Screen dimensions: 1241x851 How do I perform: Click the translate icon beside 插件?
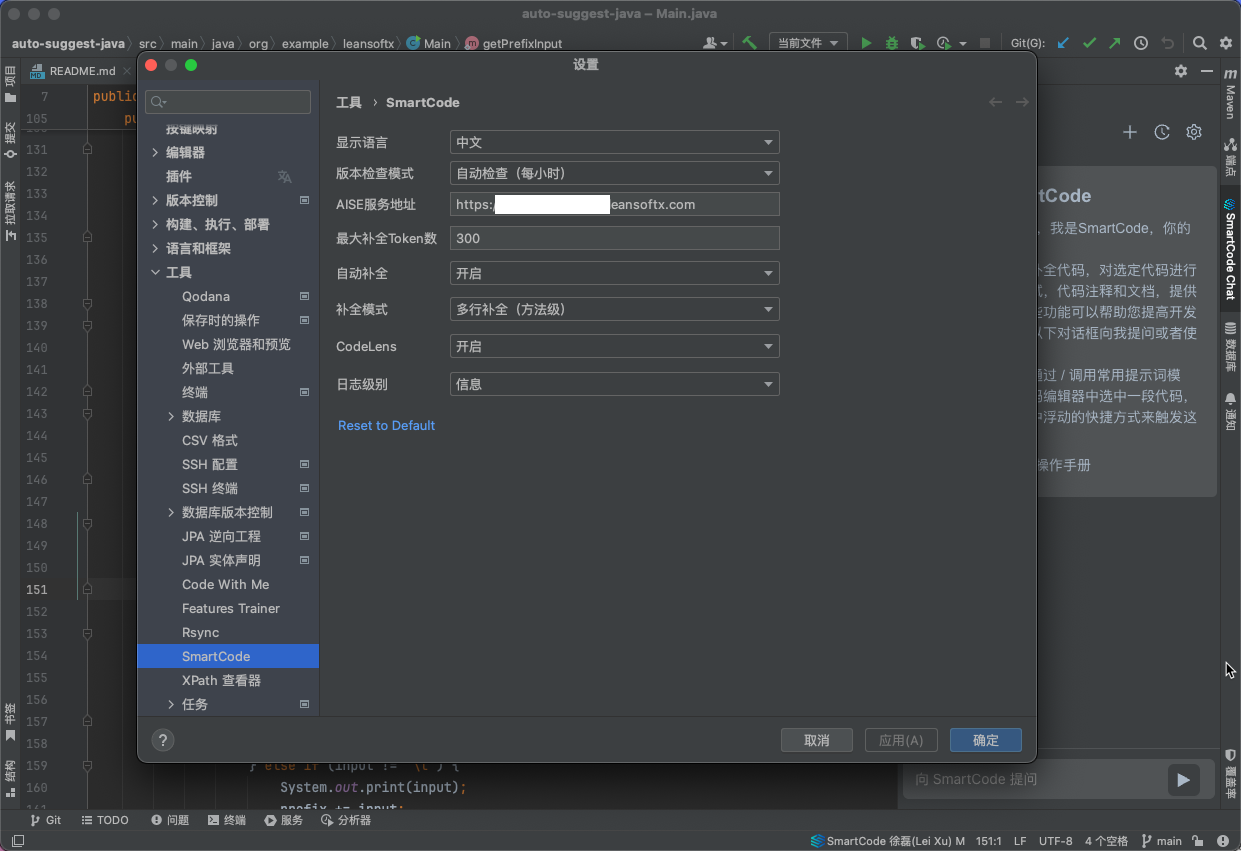[284, 176]
